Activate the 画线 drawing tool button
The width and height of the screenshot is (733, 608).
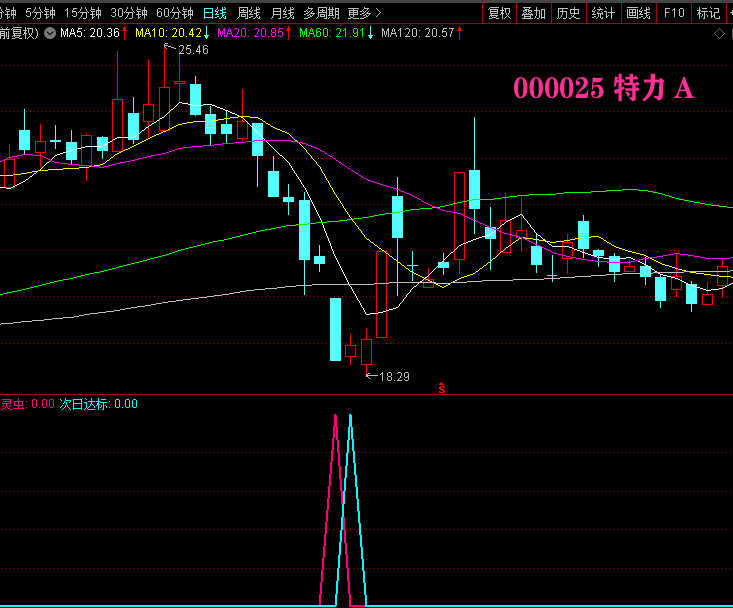click(x=639, y=13)
